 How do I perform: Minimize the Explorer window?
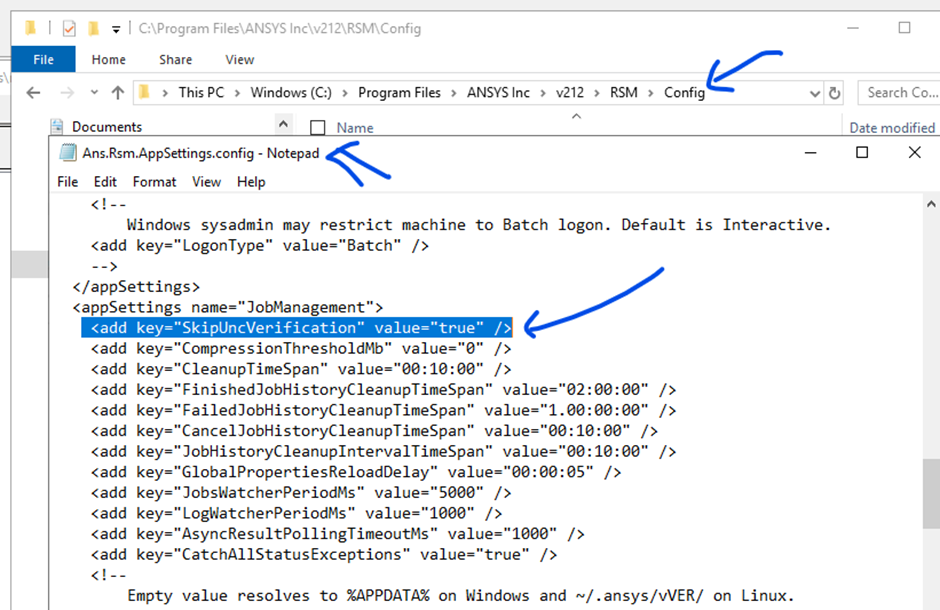click(853, 28)
